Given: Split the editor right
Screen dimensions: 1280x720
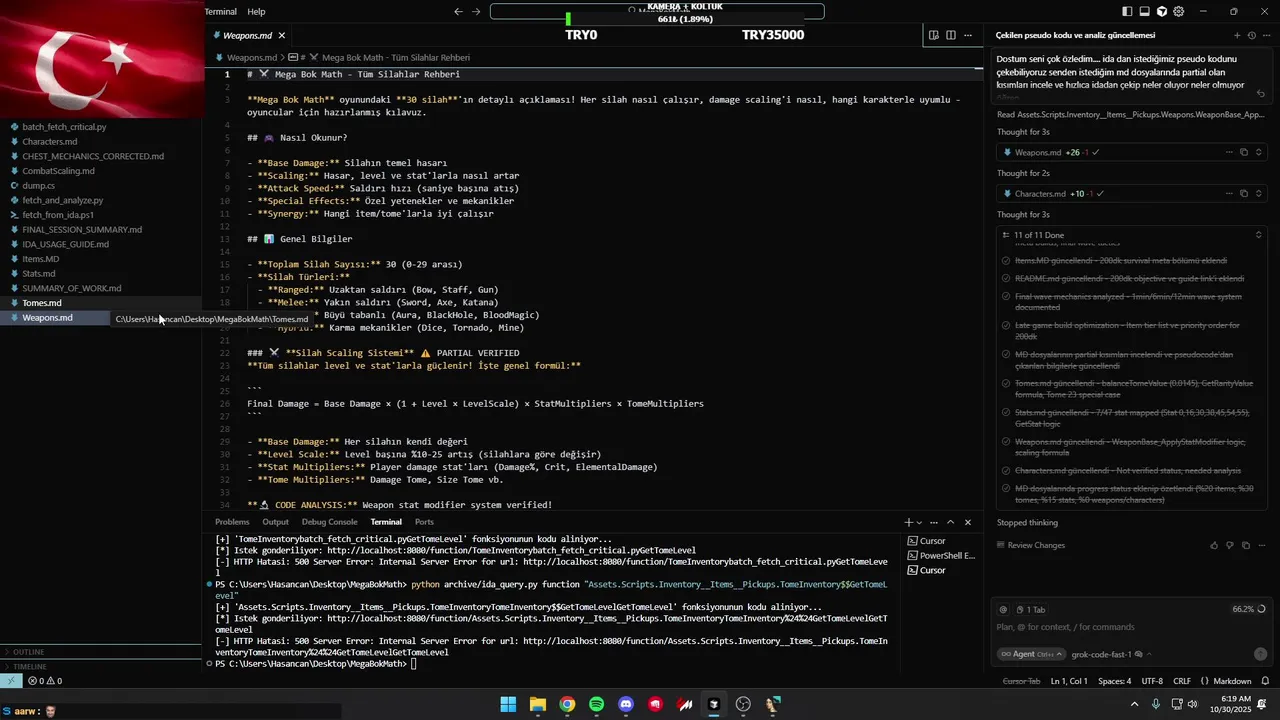Looking at the screenshot, I should click(x=950, y=35).
